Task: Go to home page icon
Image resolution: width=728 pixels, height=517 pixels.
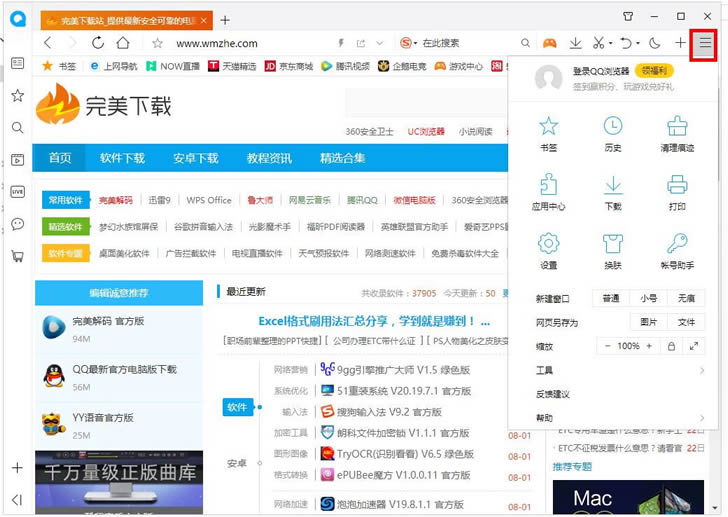Action: coord(123,43)
